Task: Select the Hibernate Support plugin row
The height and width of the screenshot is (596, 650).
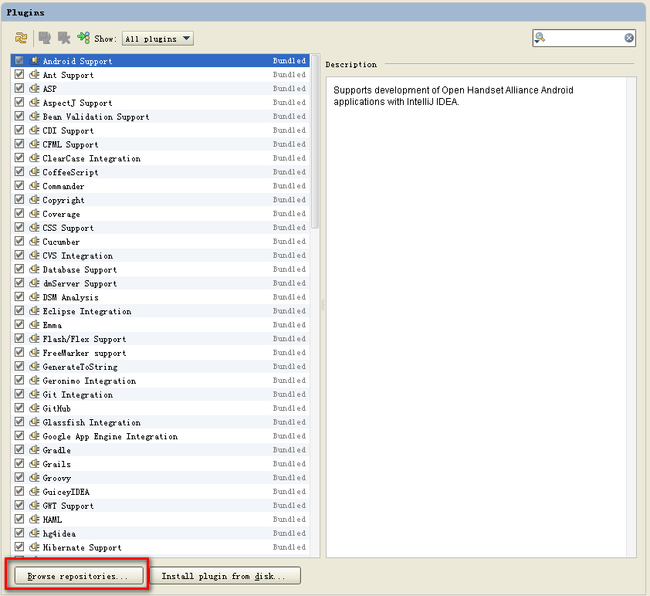Action: pos(160,547)
